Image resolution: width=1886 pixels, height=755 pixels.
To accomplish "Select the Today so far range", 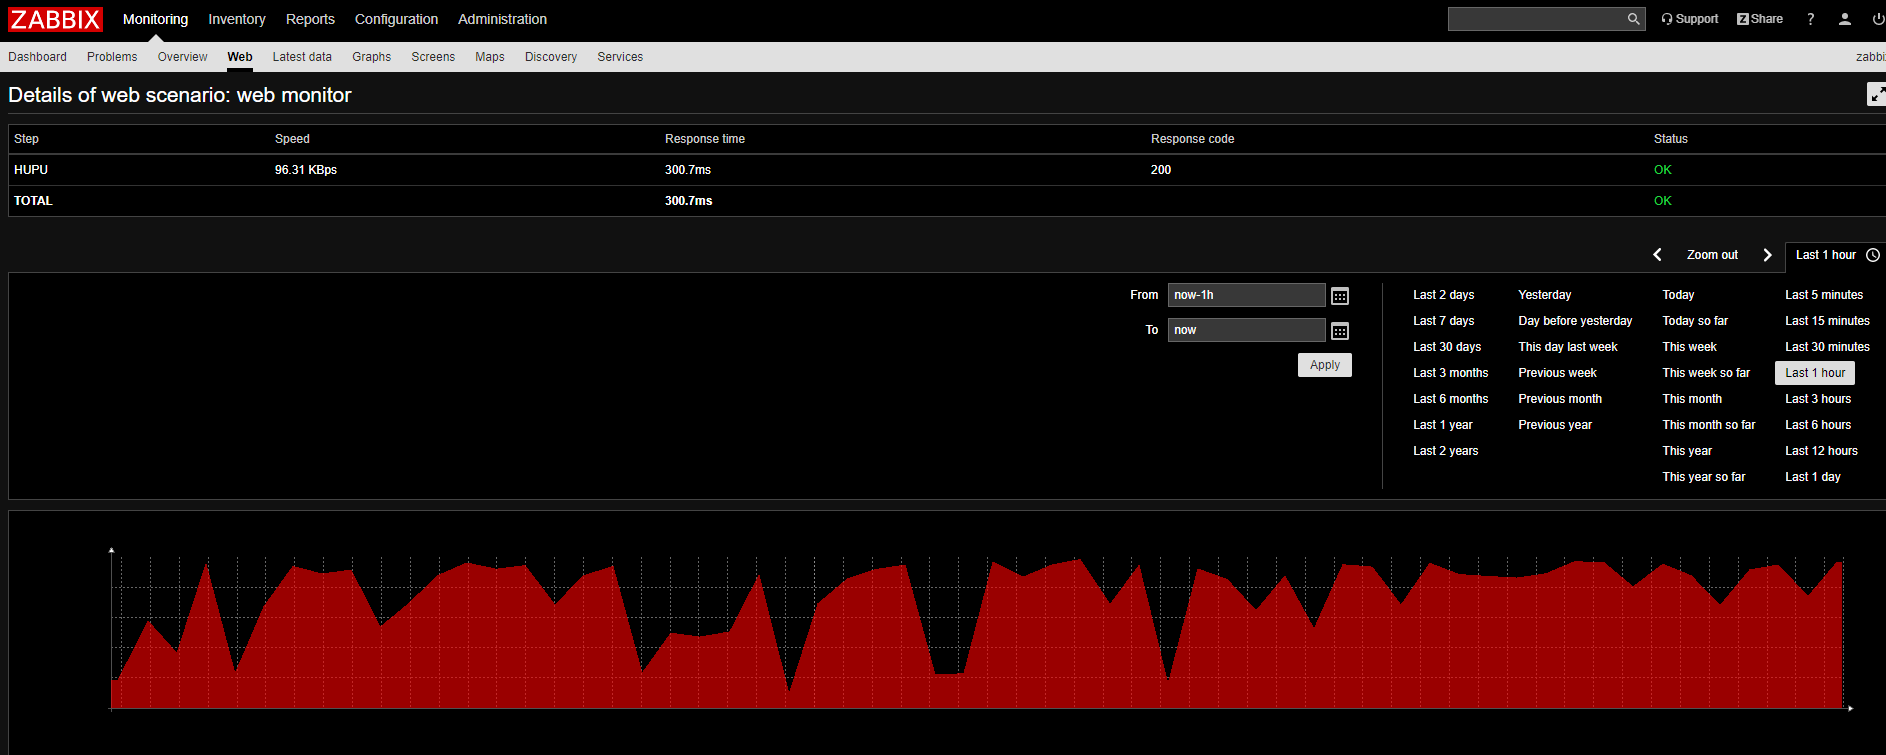I will [x=1695, y=321].
